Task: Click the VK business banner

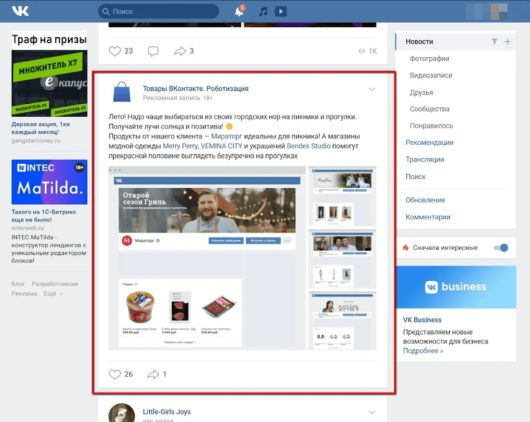Action: click(x=456, y=287)
